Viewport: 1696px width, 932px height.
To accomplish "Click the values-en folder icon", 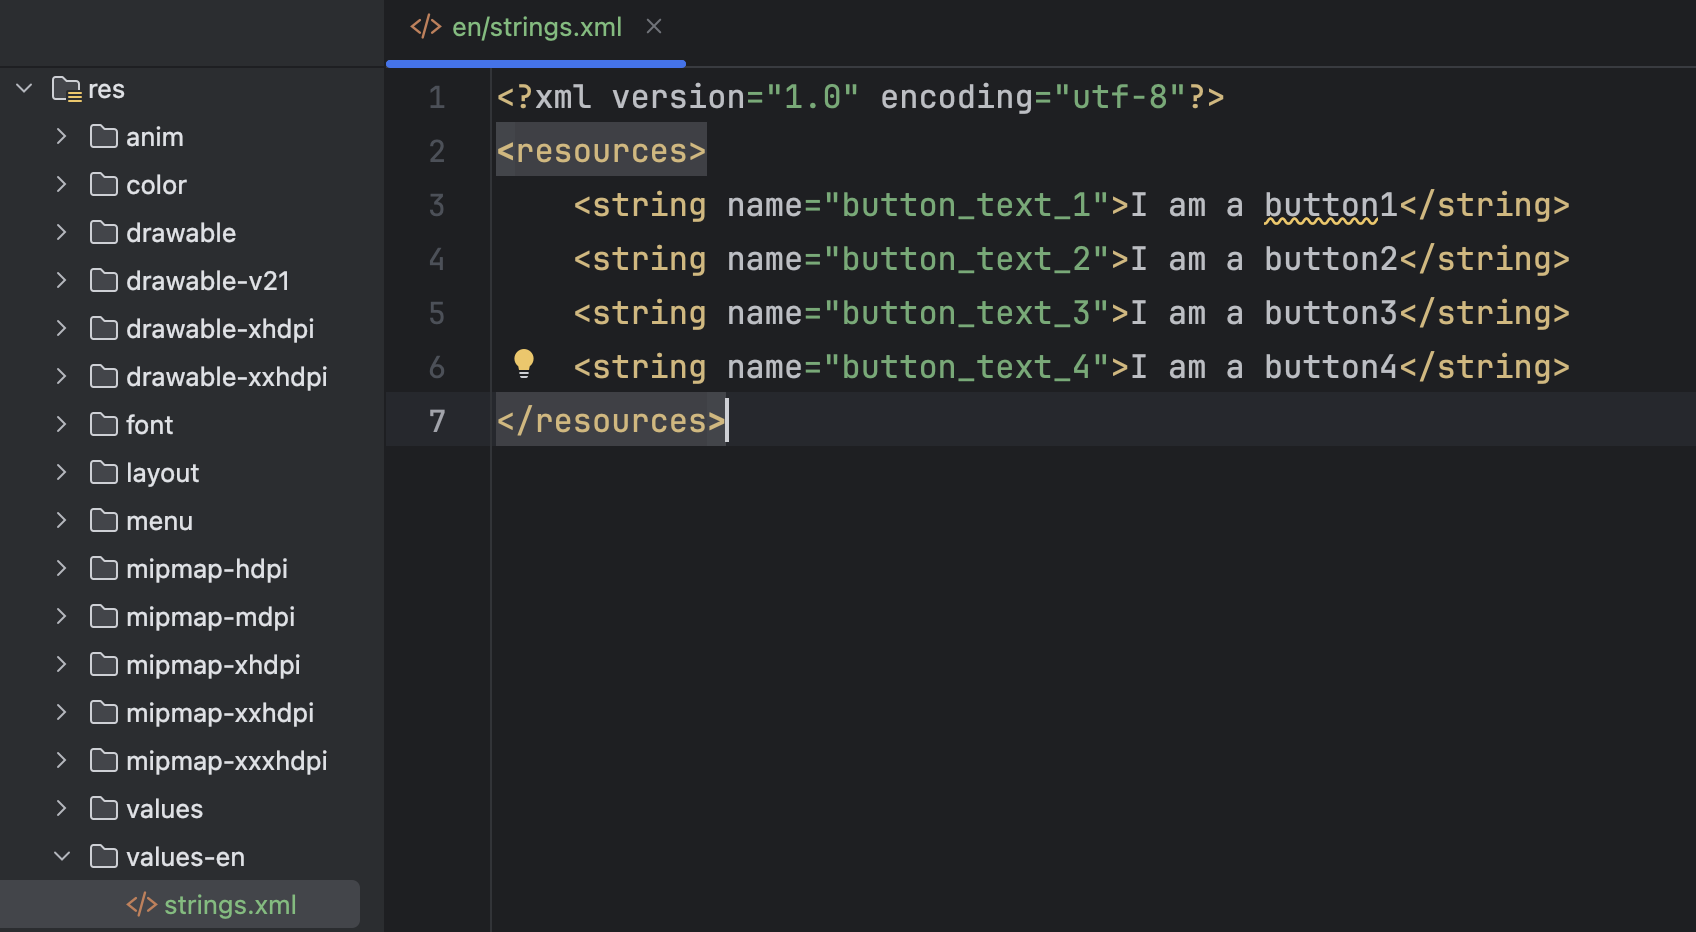I will [104, 856].
